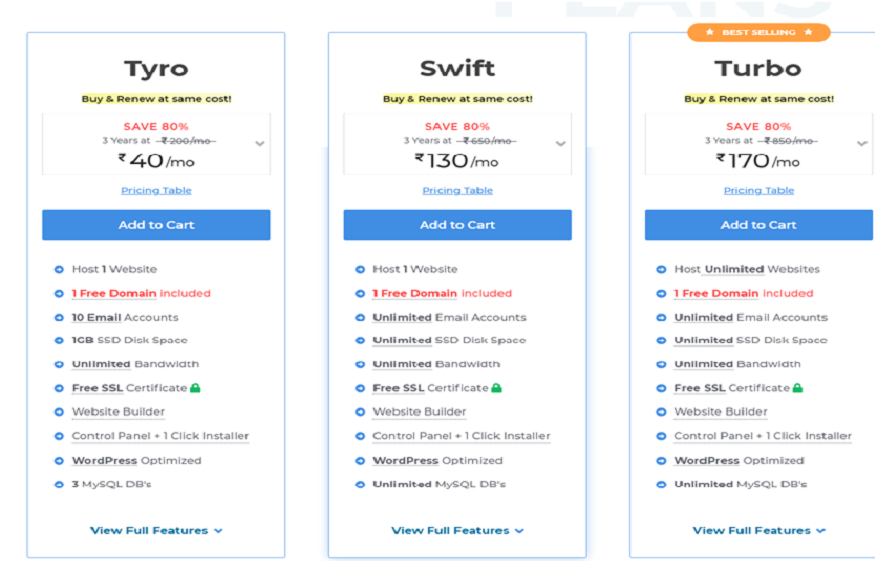Click the green SSL lock icon in Turbo plan
The width and height of the screenshot is (875, 561).
pos(797,387)
